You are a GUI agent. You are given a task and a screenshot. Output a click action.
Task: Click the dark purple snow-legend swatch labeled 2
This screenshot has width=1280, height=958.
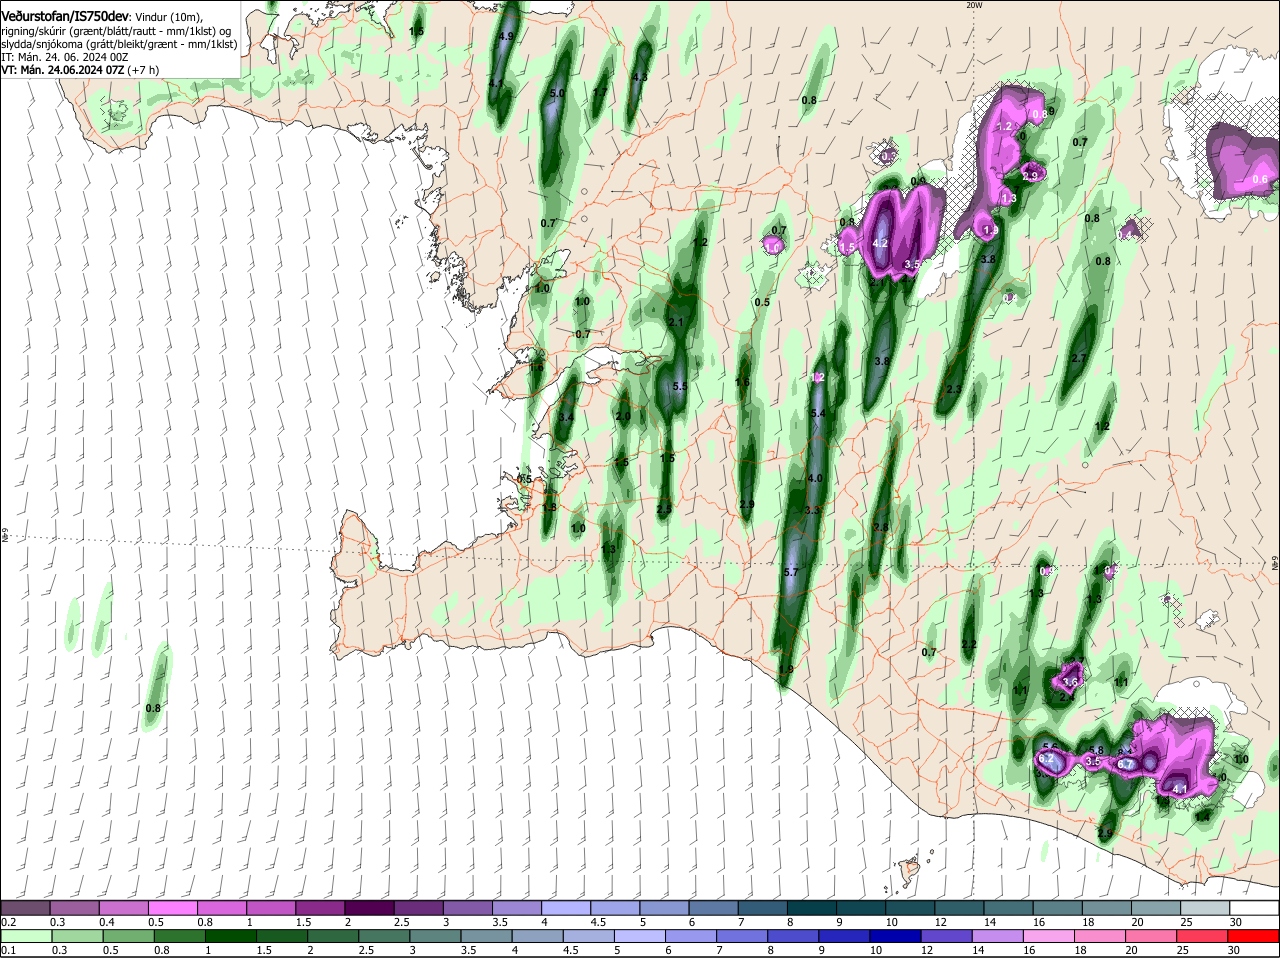click(371, 907)
